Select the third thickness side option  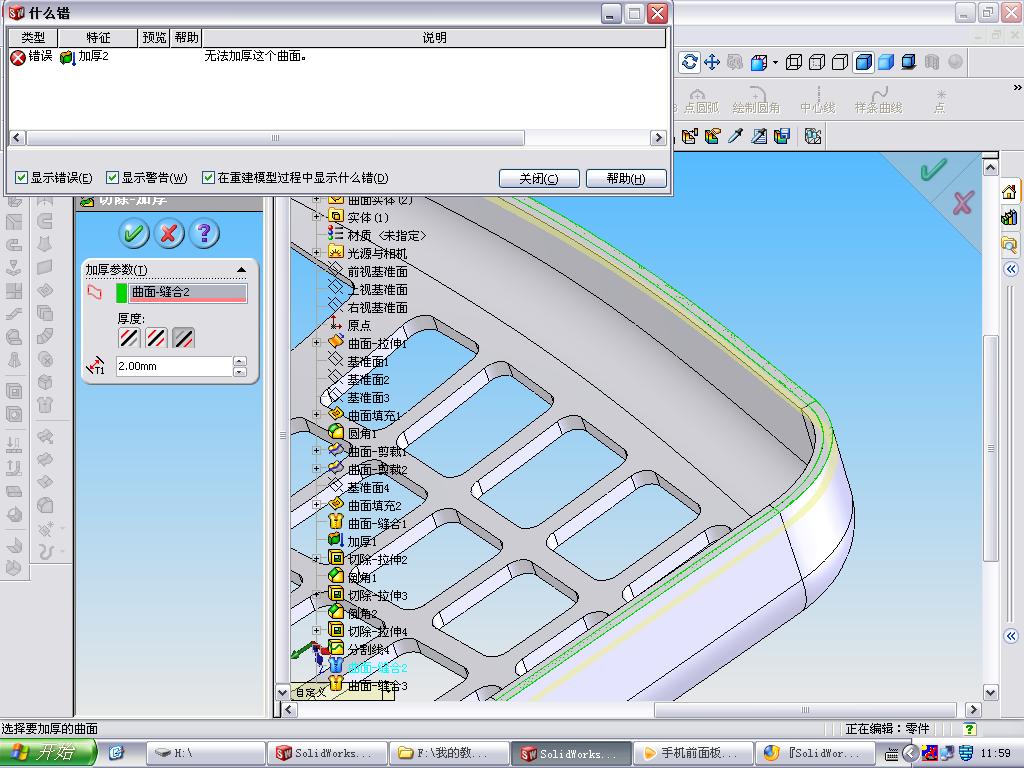(x=184, y=338)
